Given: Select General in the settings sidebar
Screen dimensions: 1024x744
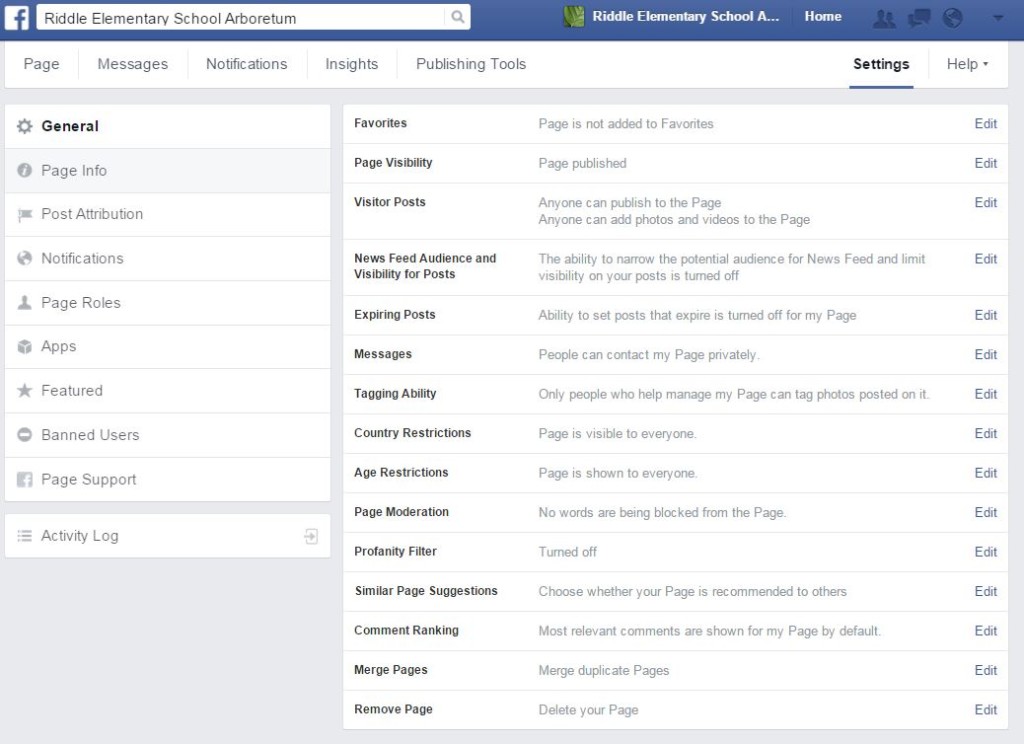Looking at the screenshot, I should [x=168, y=126].
